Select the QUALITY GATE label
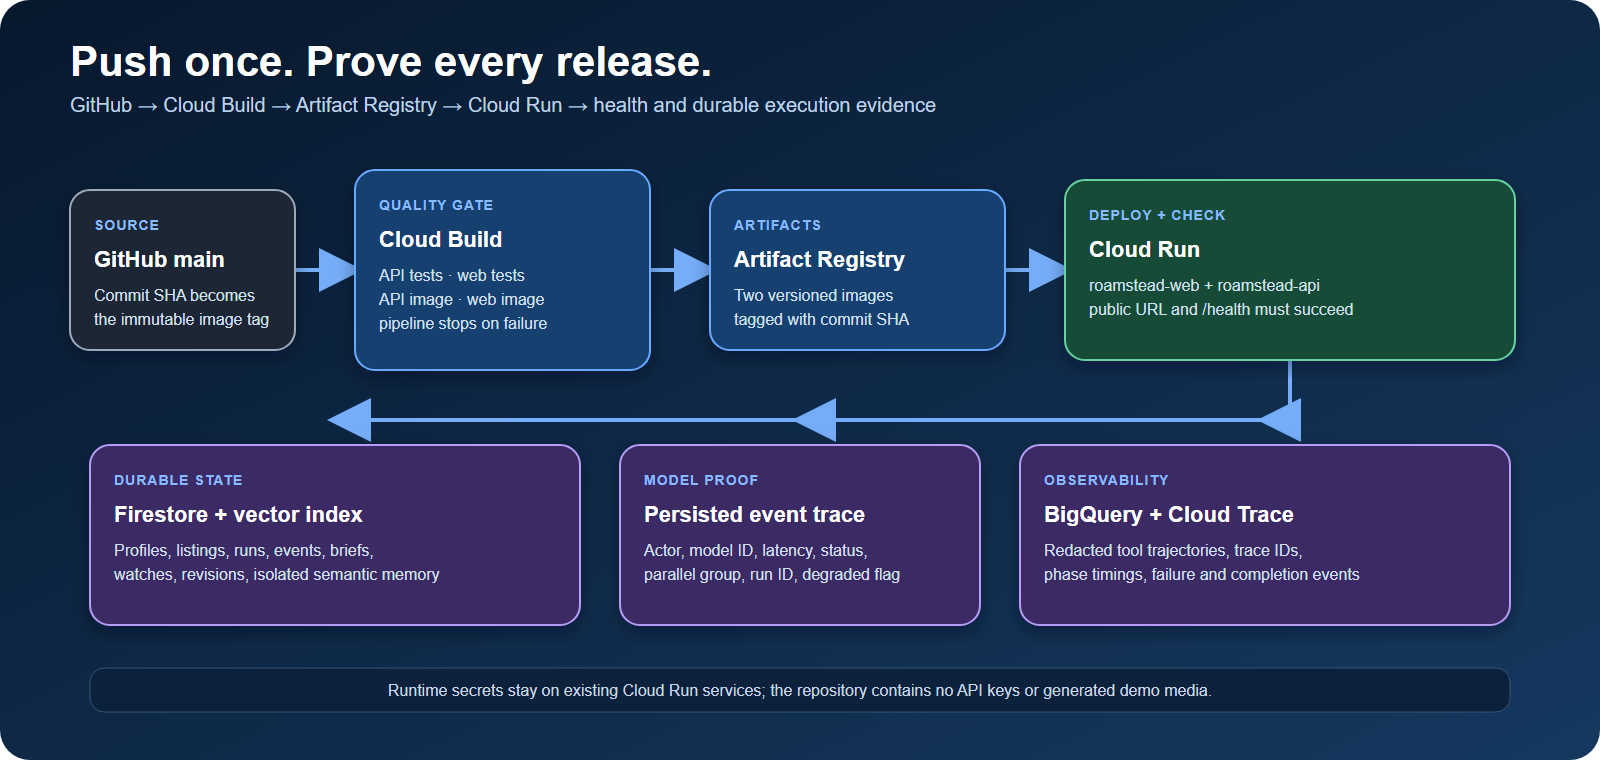 [436, 205]
